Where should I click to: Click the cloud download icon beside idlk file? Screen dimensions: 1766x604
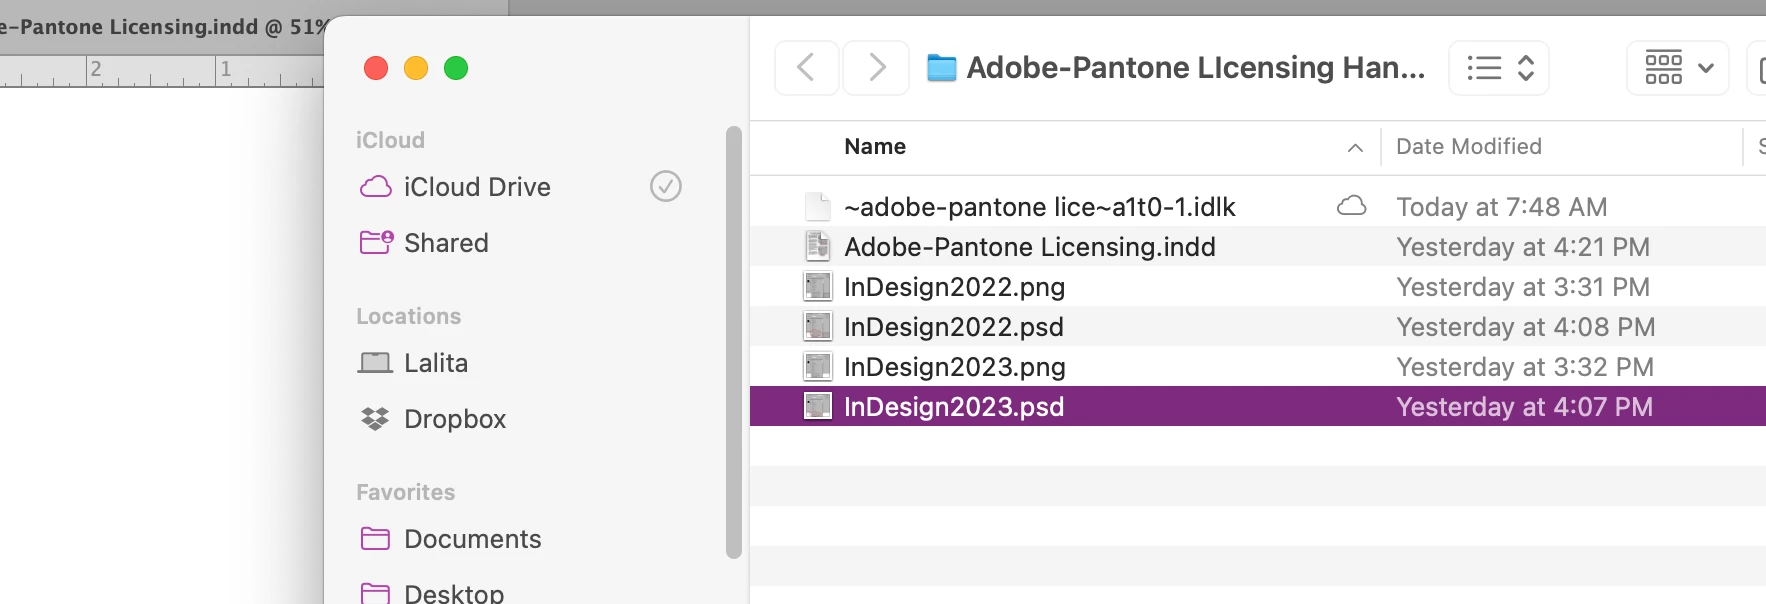(x=1351, y=206)
